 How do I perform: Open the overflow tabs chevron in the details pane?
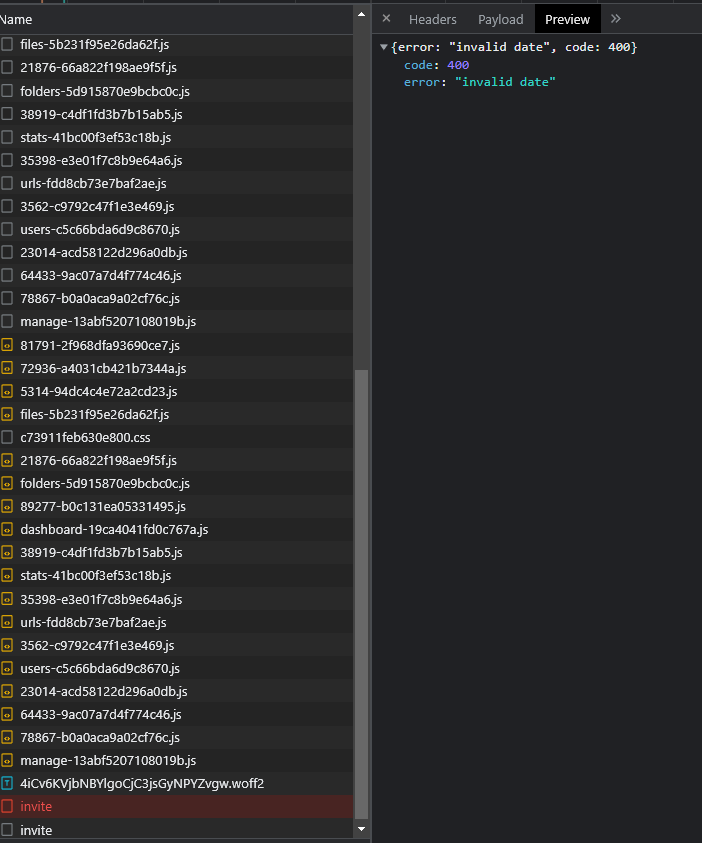tap(615, 18)
